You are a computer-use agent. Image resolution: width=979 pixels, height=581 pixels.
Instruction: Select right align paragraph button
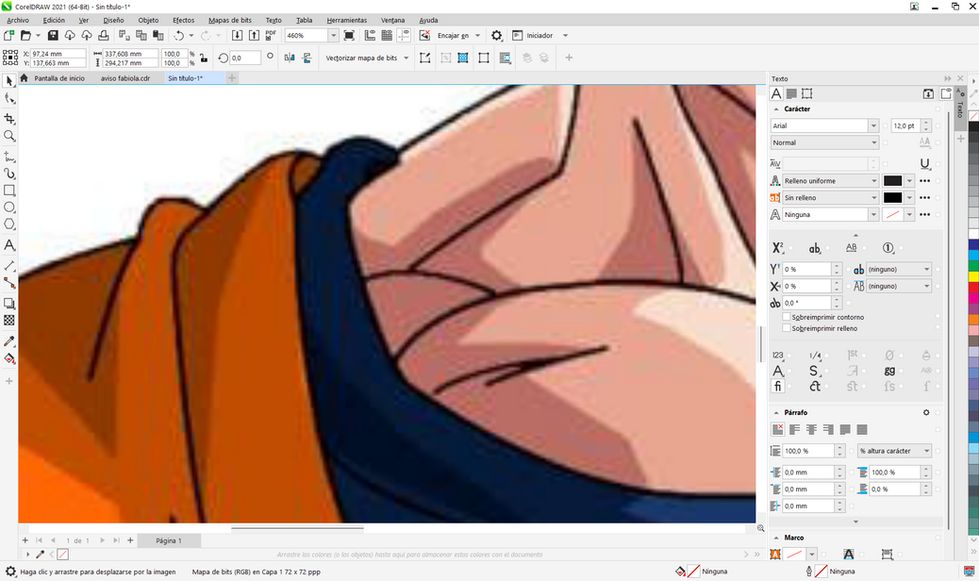829,429
